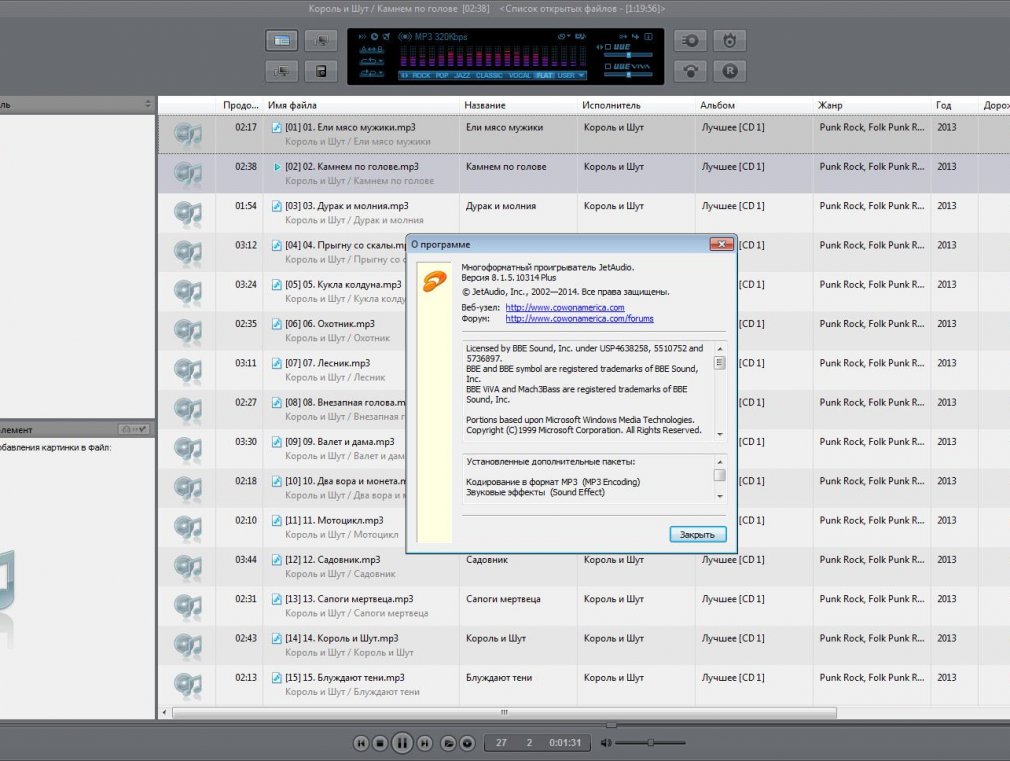1010x761 pixels.
Task: Click the file icon of Король и Шут.mp3
Action: [276, 639]
